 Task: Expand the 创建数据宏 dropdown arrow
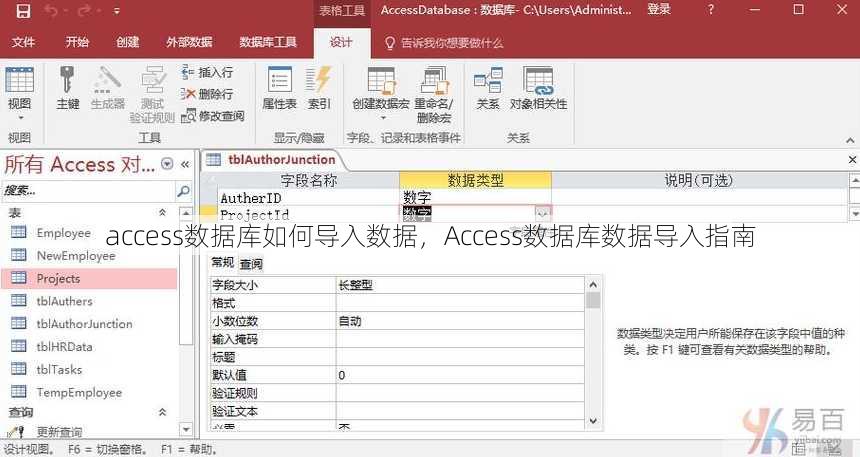pyautogui.click(x=383, y=118)
